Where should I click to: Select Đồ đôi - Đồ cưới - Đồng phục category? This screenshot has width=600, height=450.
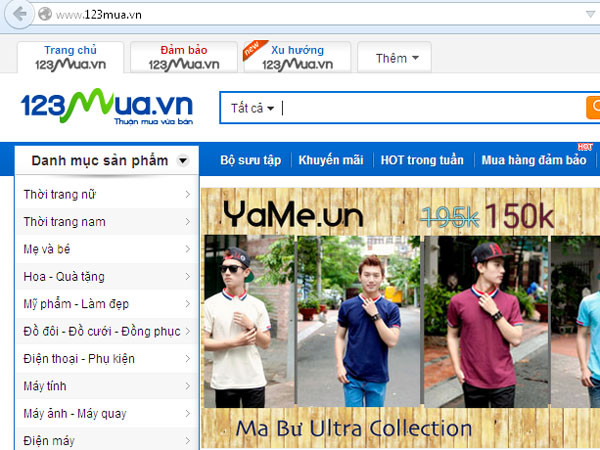[x=107, y=331]
